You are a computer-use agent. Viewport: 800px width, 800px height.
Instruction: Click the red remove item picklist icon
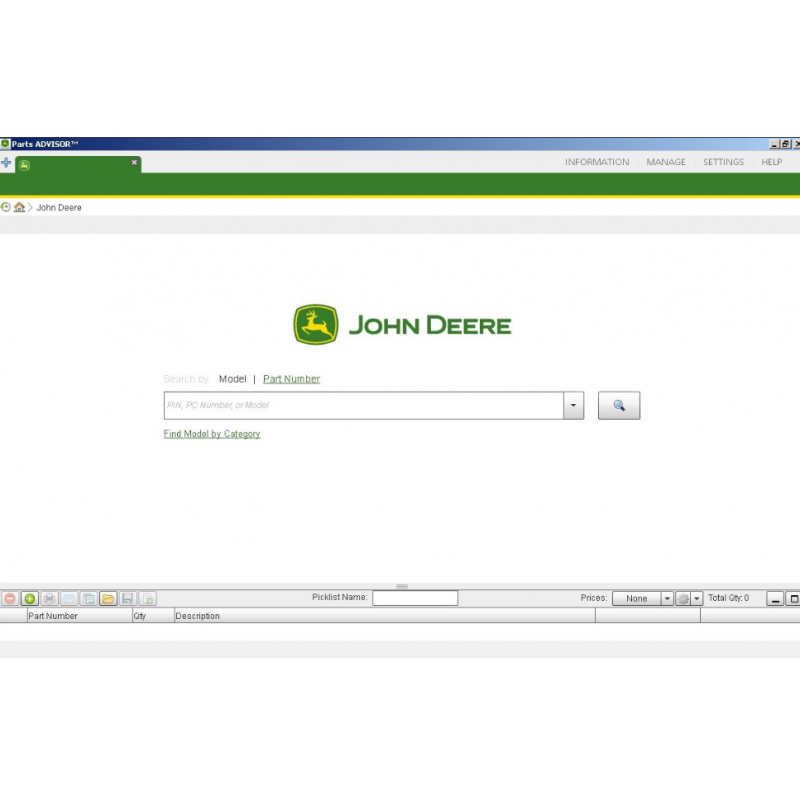[10, 598]
